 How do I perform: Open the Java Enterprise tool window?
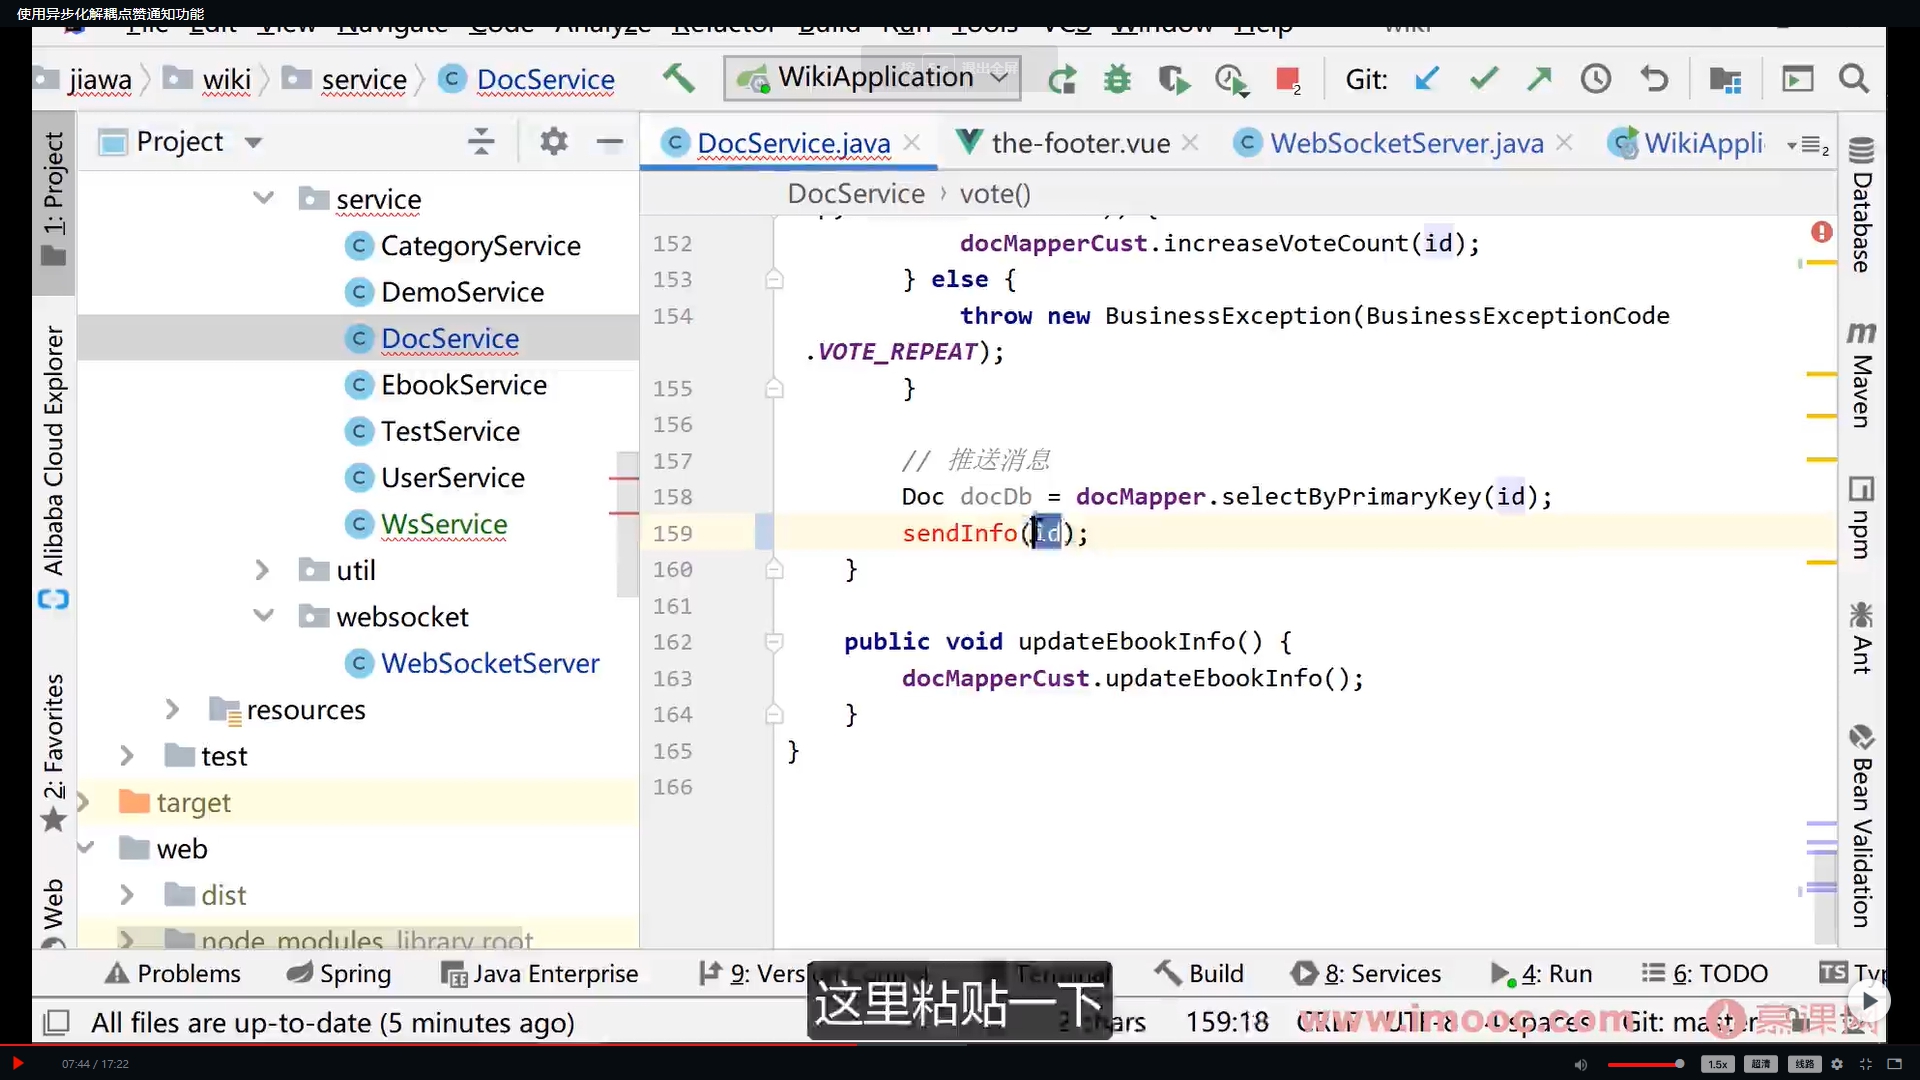(540, 973)
